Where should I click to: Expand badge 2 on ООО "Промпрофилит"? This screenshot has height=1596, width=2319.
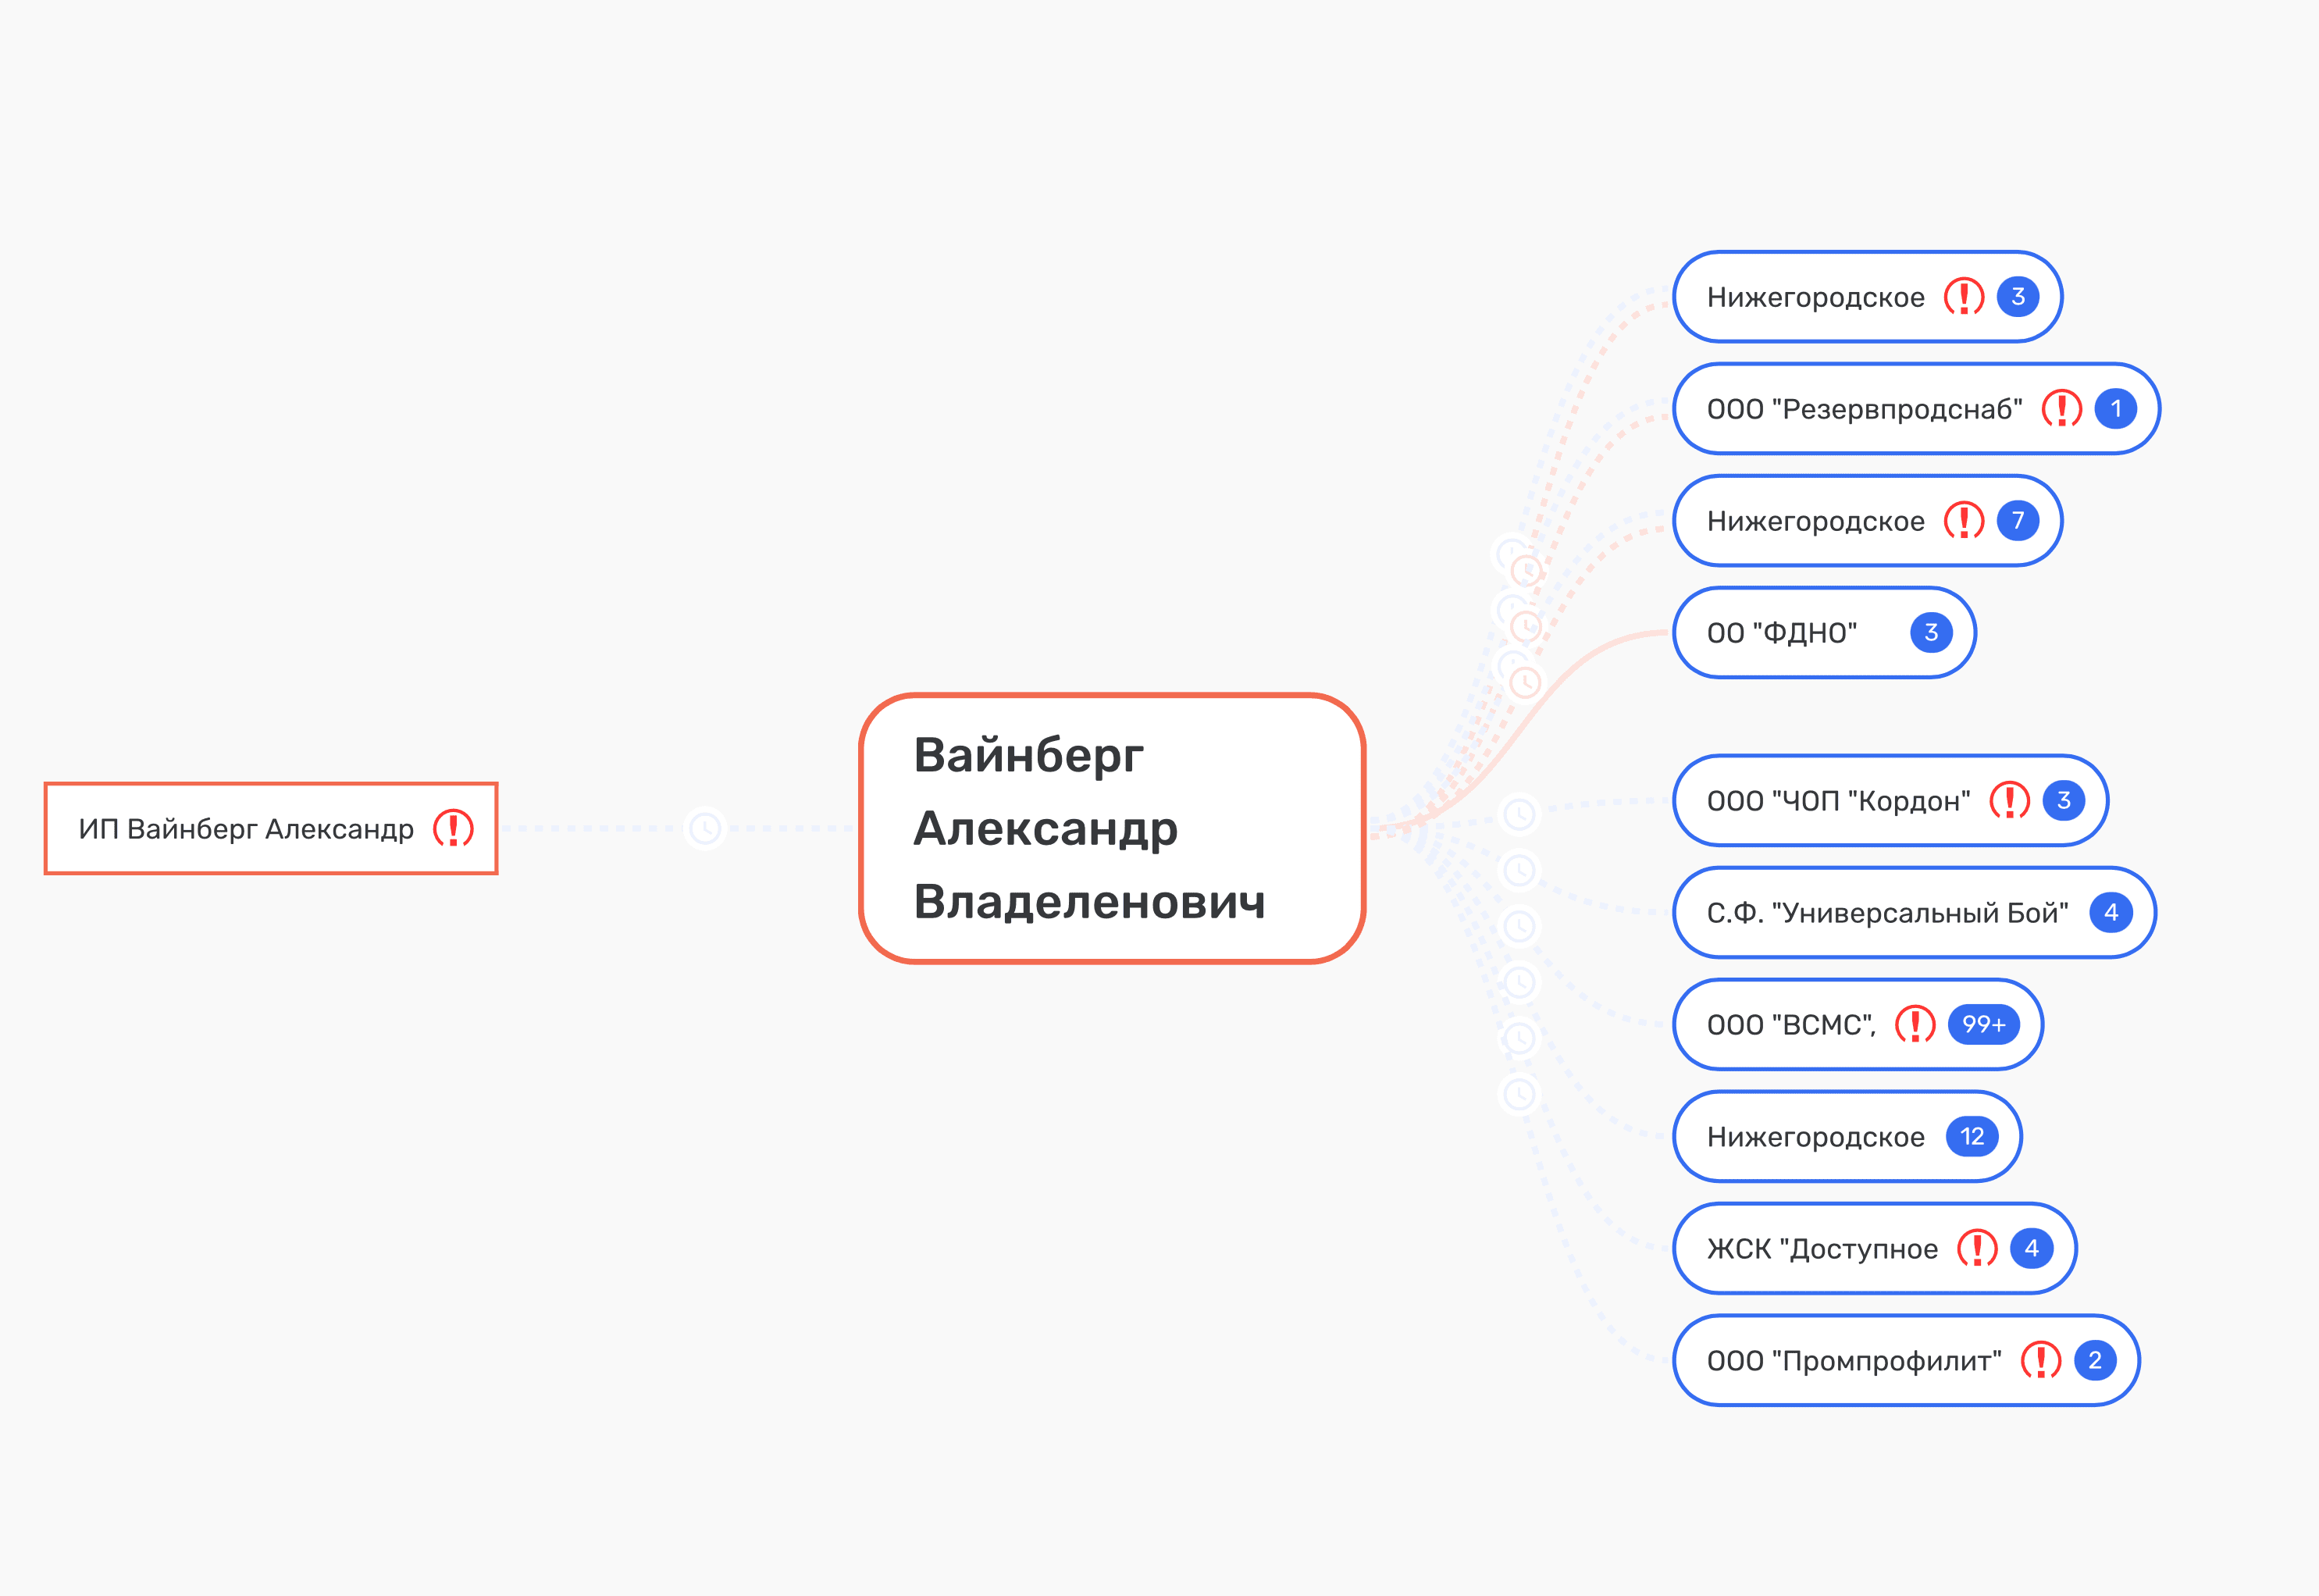(2094, 1361)
